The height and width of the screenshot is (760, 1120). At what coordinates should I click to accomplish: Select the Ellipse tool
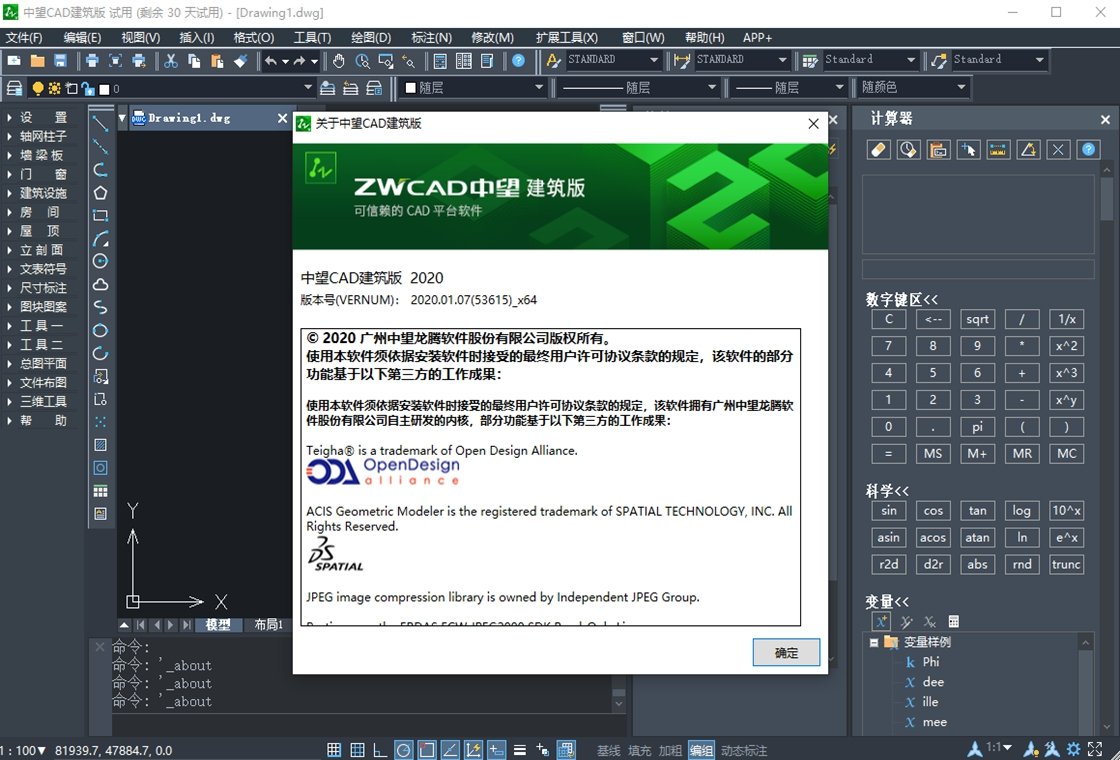click(101, 330)
